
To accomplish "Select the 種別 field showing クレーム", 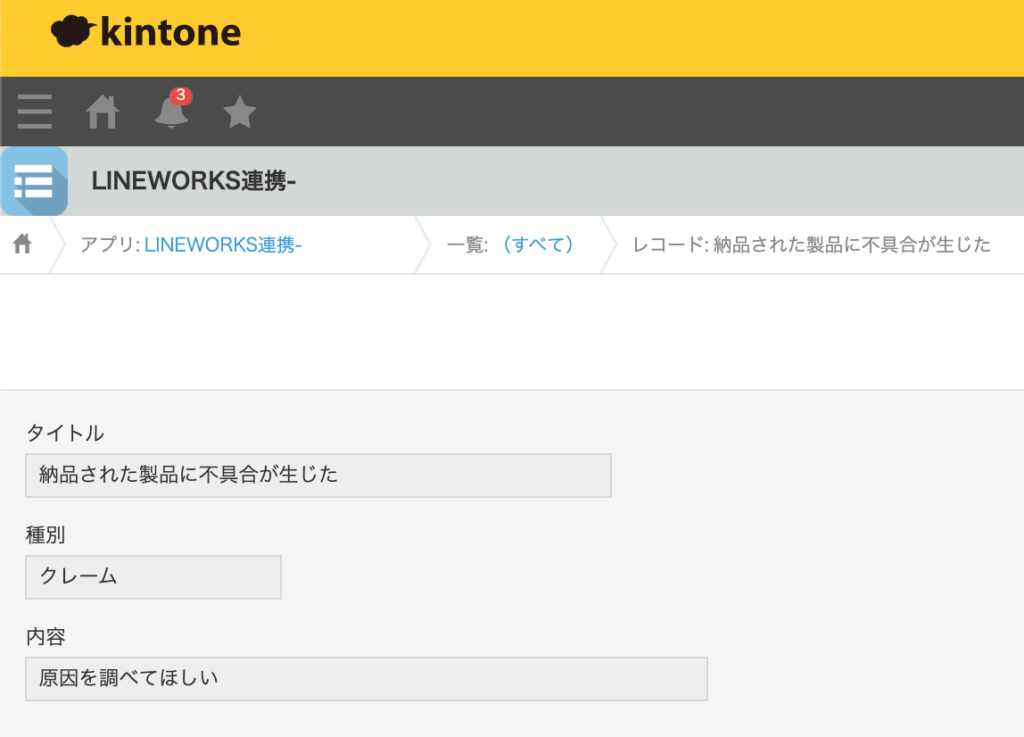I will [152, 577].
